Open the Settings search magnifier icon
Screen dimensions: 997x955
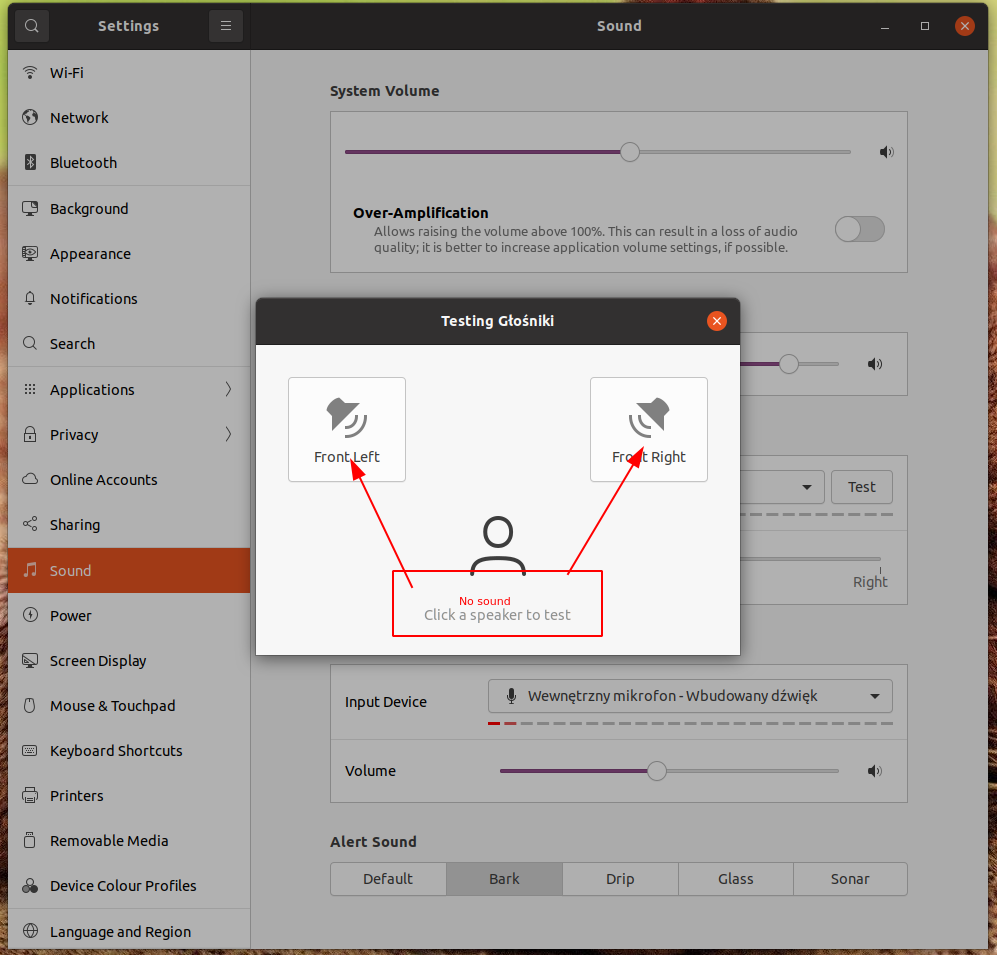click(33, 26)
